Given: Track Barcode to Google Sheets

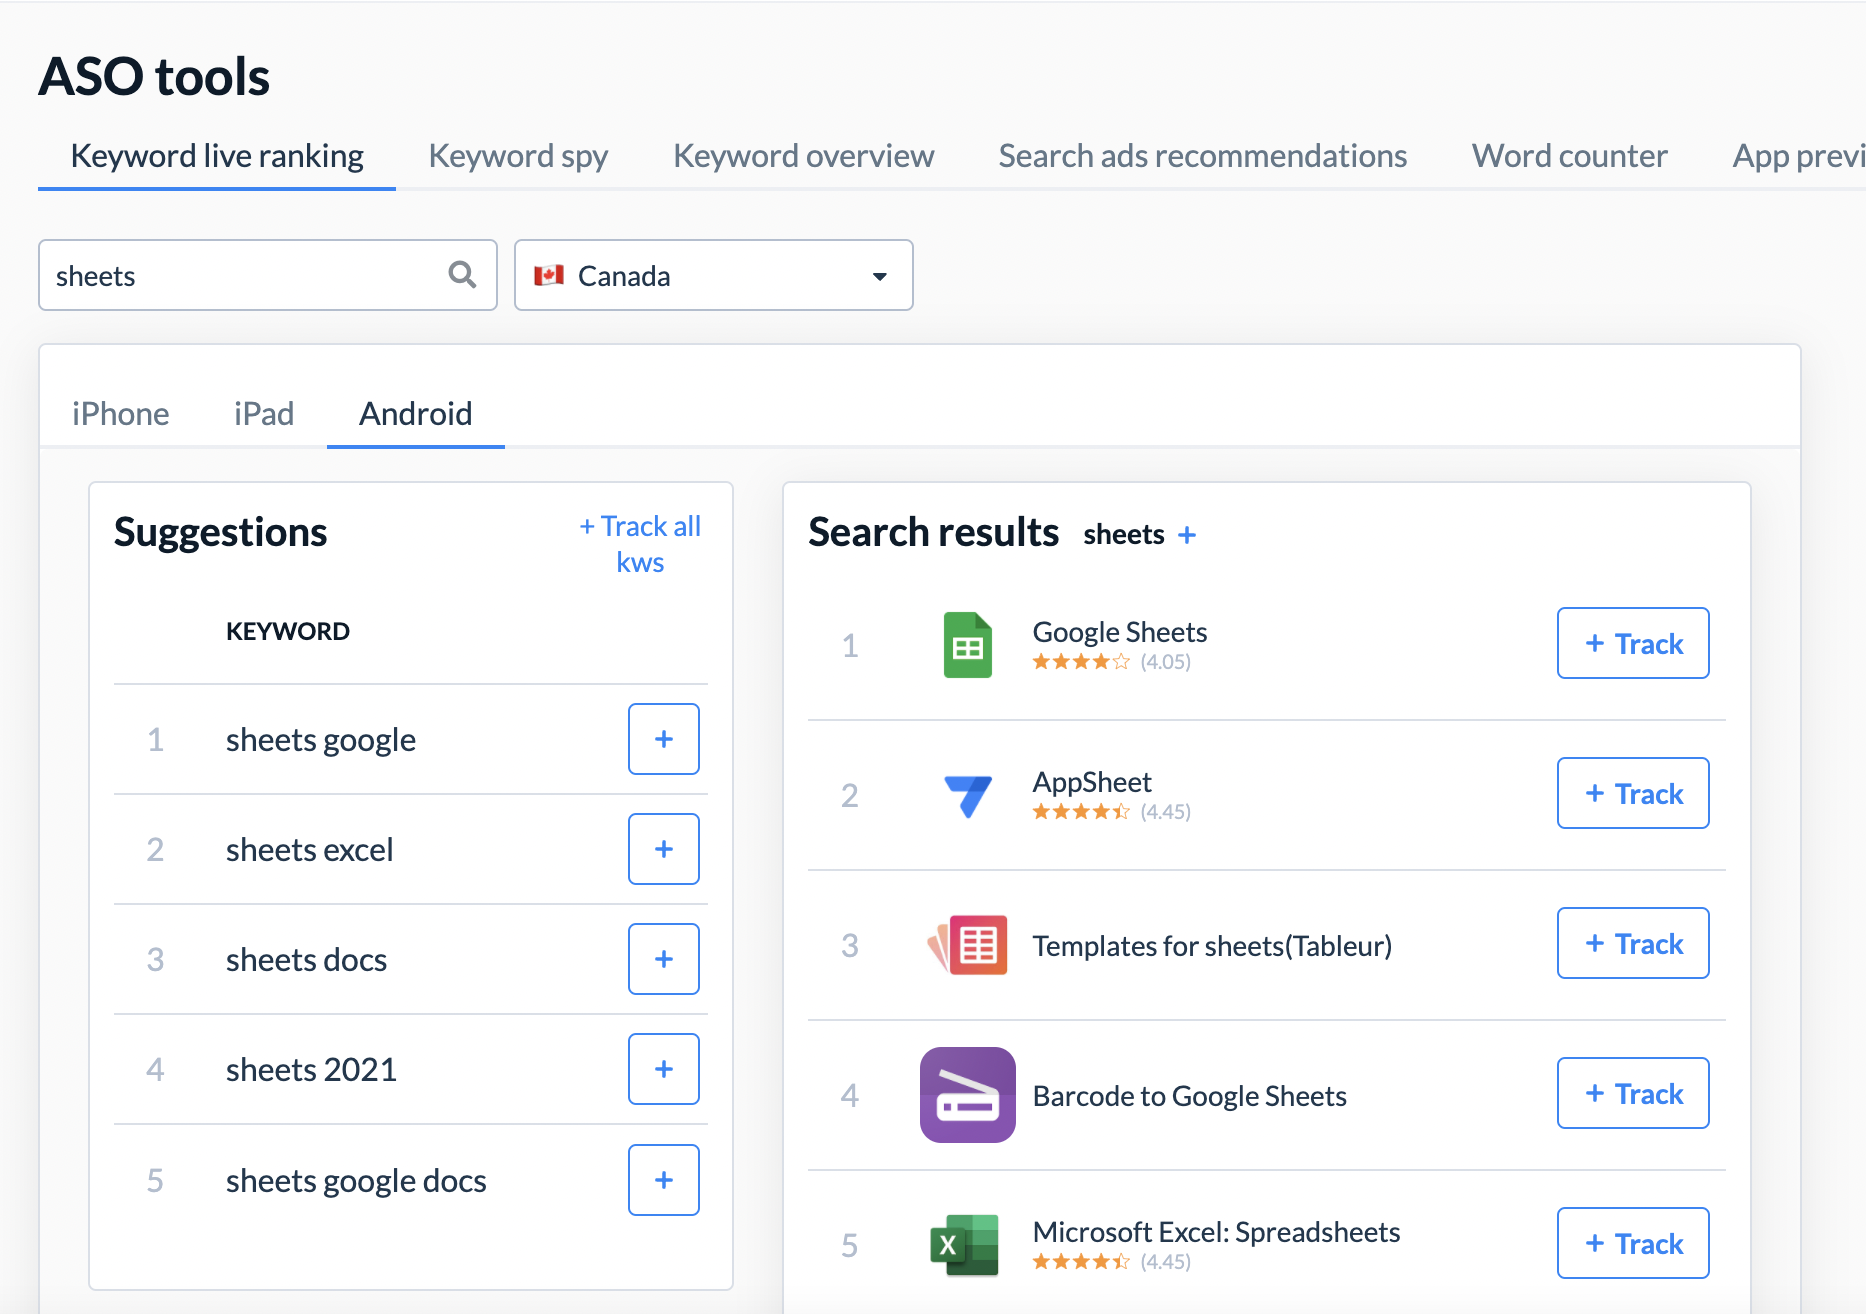Looking at the screenshot, I should [x=1633, y=1093].
